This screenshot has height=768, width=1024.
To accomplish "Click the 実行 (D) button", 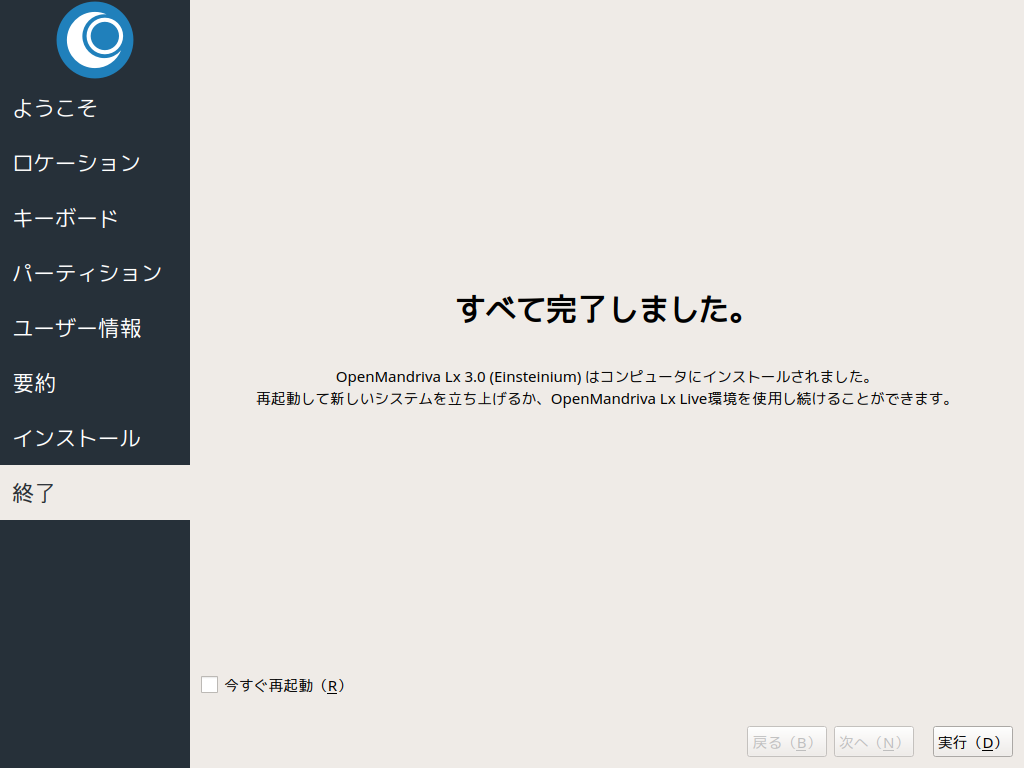I will [x=972, y=742].
